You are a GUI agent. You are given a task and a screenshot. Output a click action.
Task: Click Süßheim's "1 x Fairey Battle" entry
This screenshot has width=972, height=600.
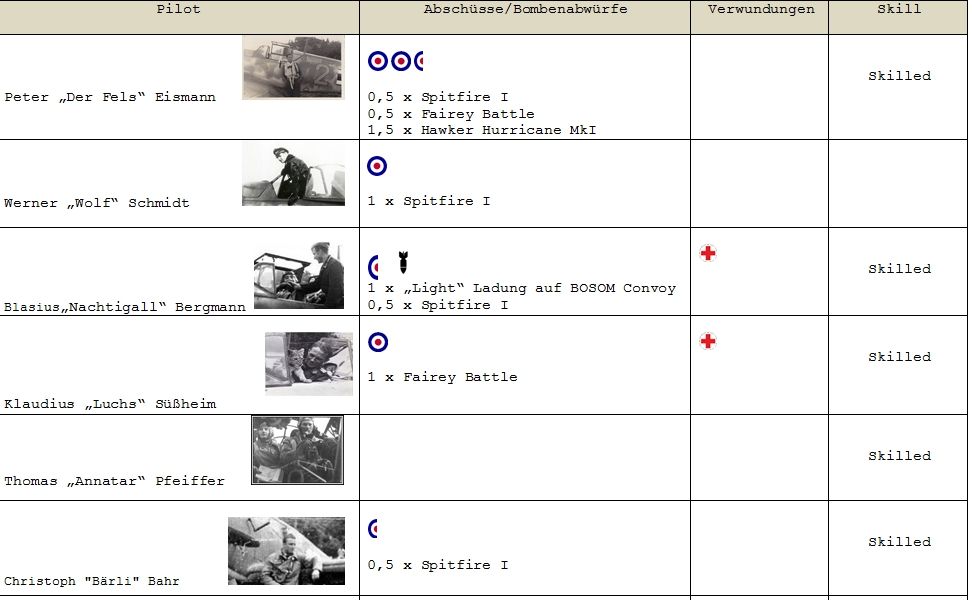[x=442, y=376]
